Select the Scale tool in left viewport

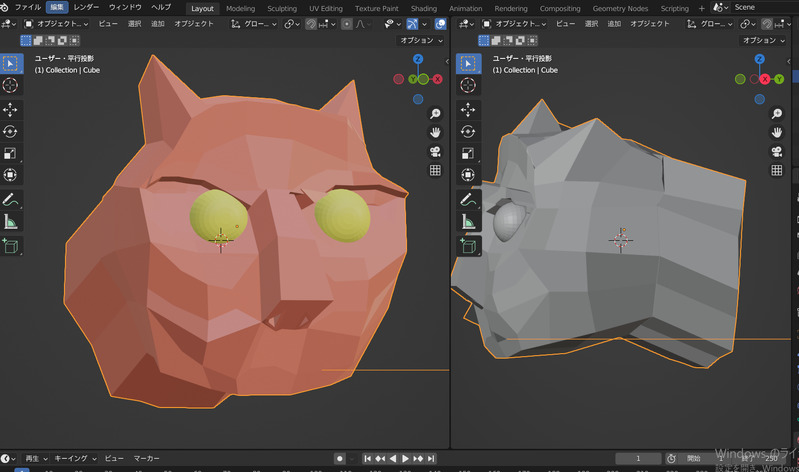point(10,153)
